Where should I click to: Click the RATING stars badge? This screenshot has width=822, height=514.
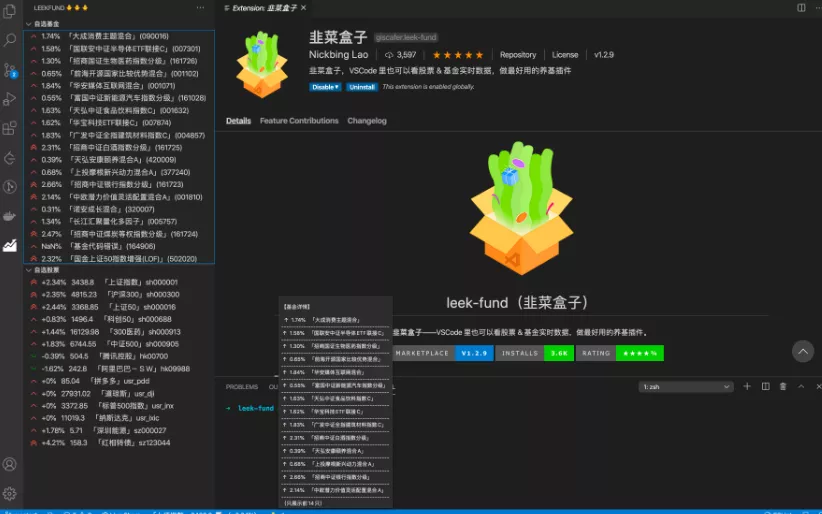tap(620, 353)
